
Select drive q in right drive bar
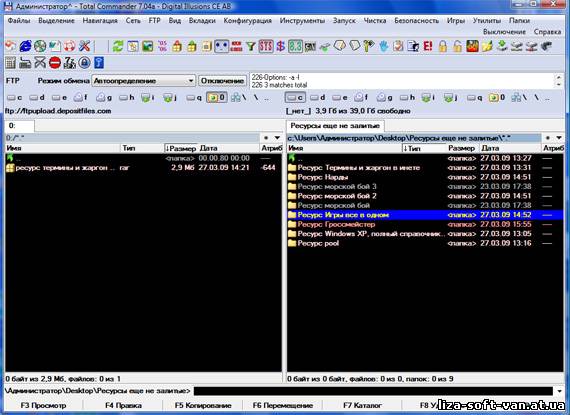(474, 97)
